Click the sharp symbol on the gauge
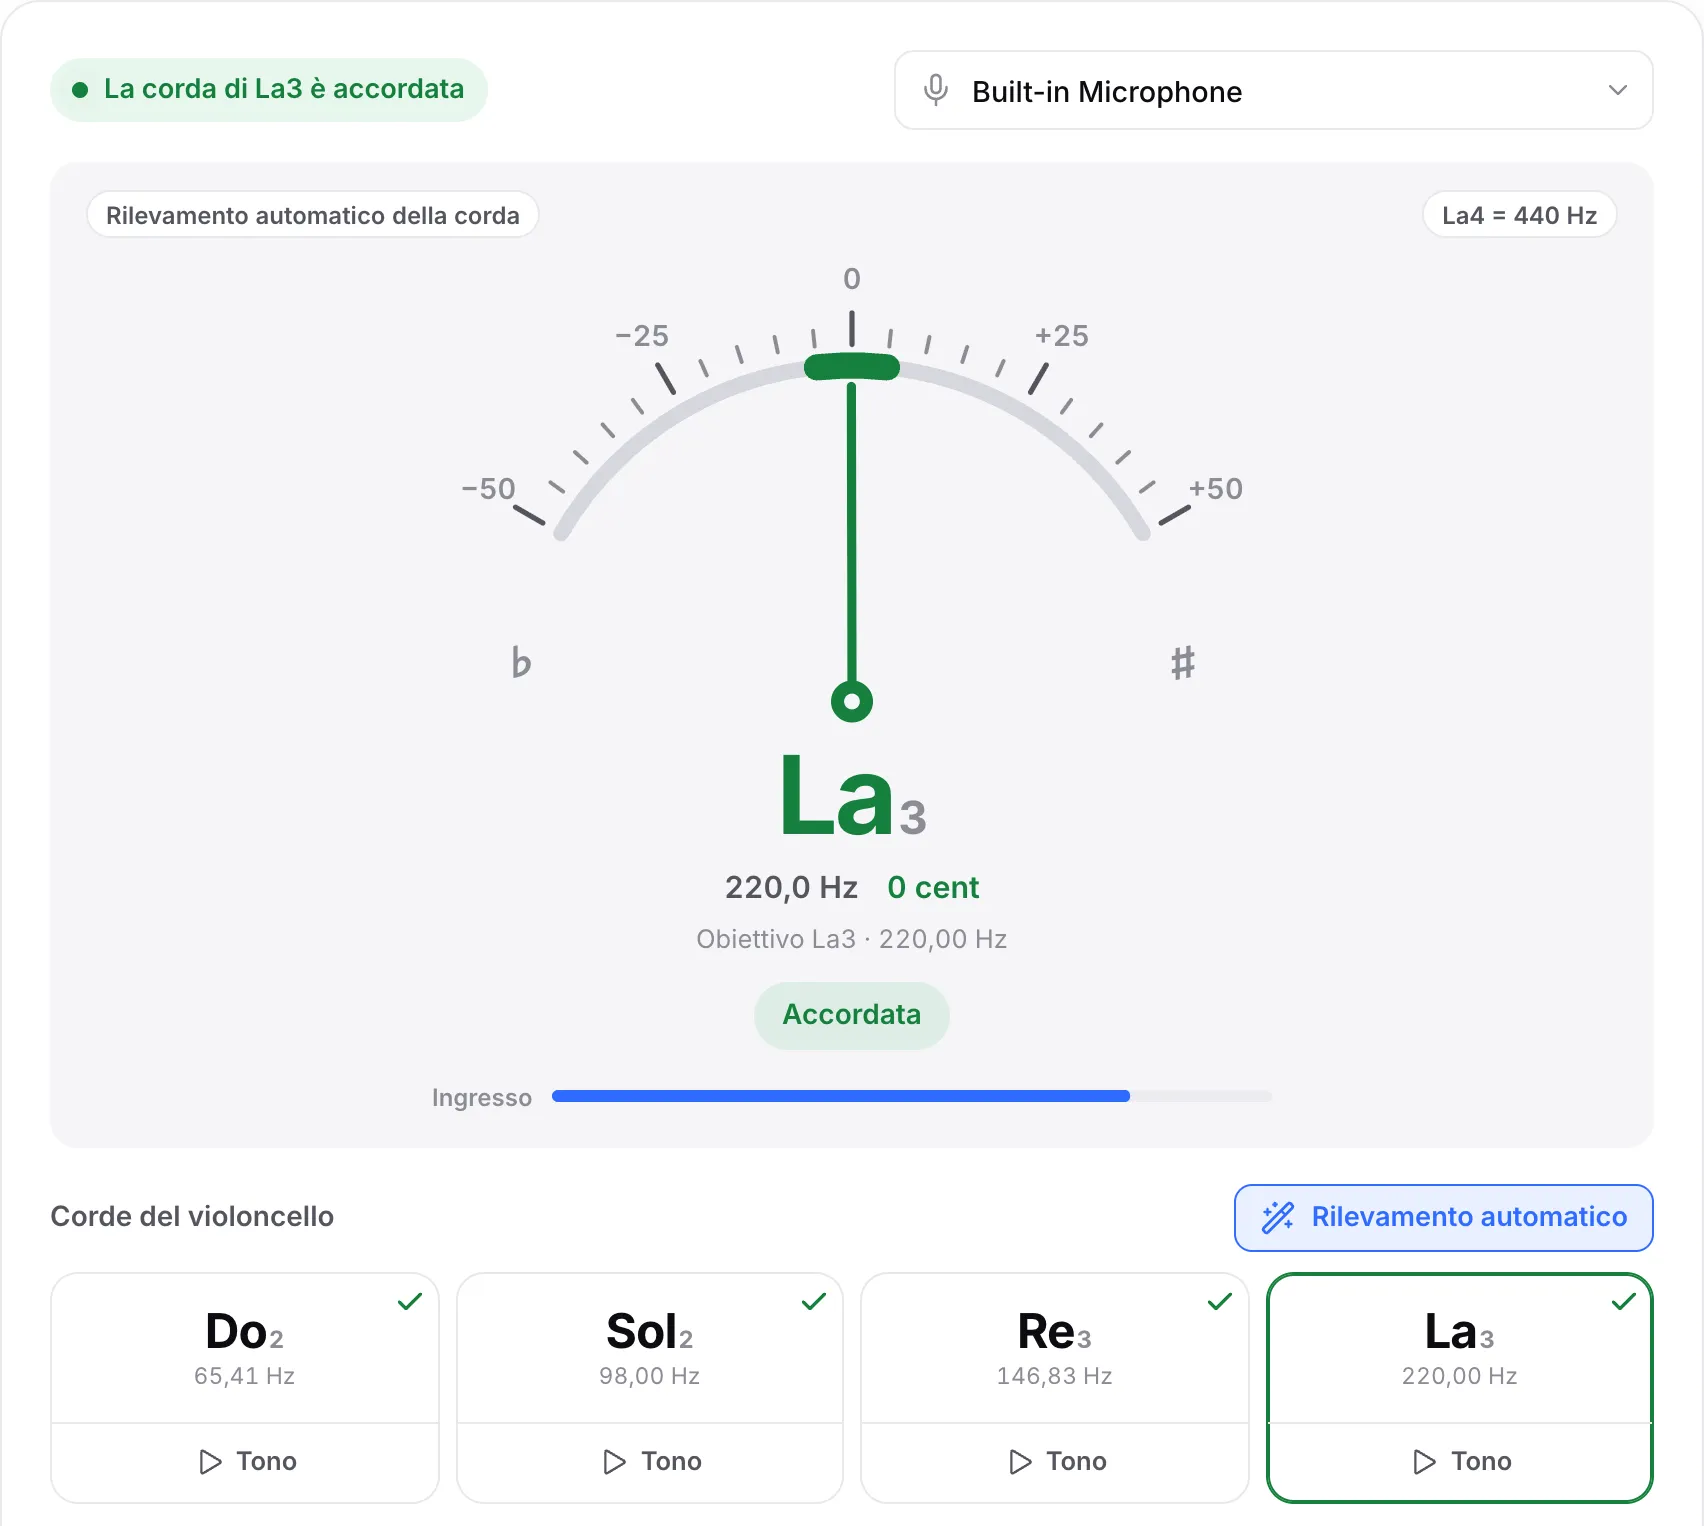Viewport: 1704px width, 1526px height. click(1183, 662)
